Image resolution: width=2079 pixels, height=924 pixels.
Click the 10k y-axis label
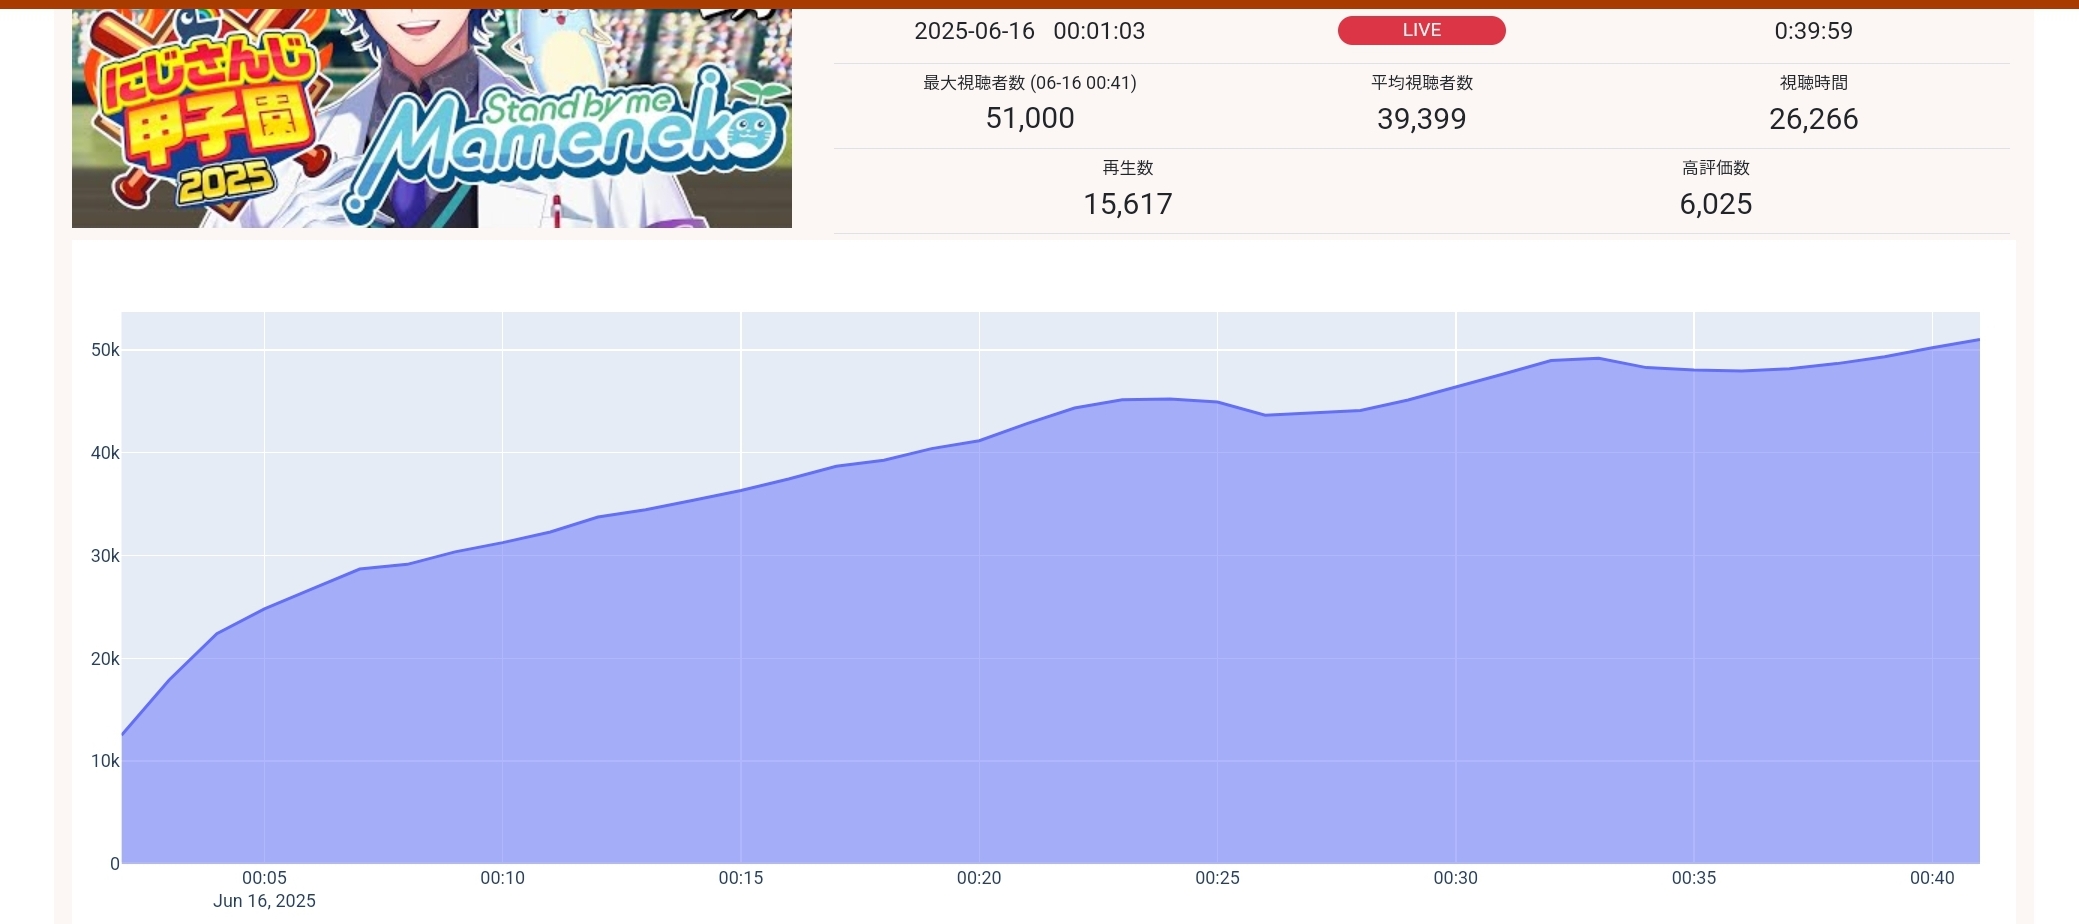click(x=105, y=761)
